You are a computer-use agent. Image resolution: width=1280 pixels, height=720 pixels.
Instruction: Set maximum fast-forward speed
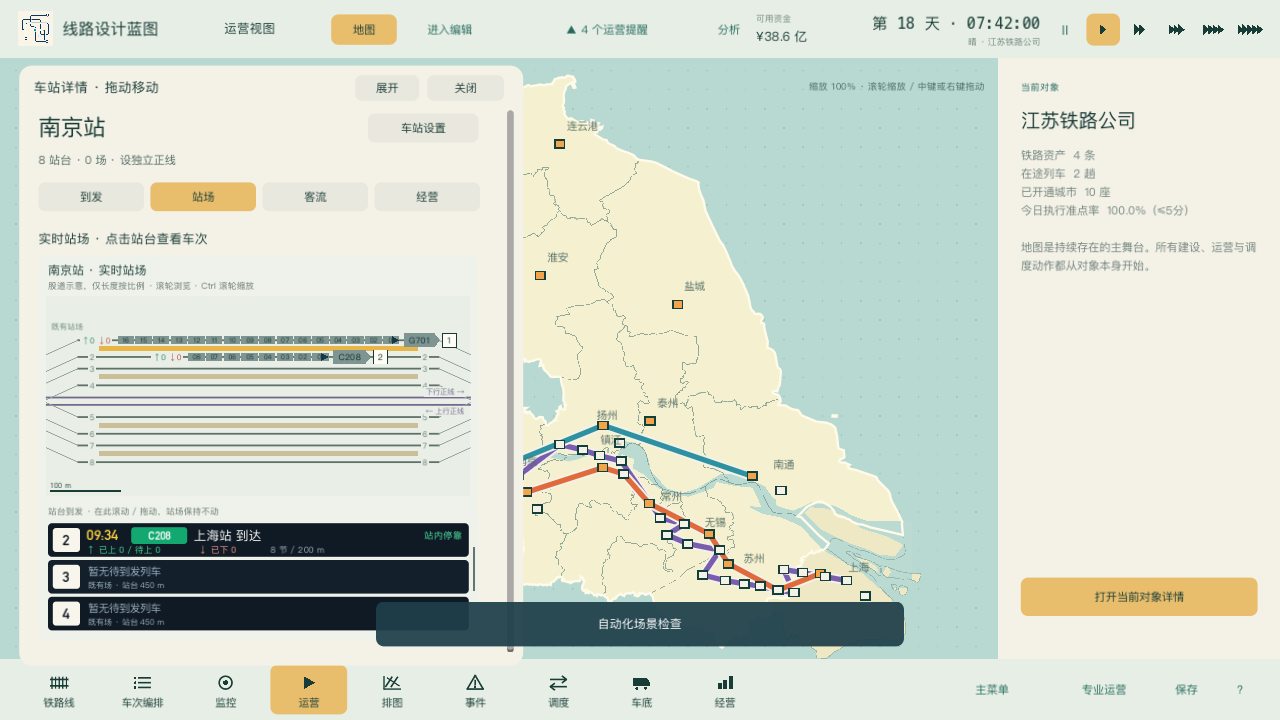click(1250, 30)
